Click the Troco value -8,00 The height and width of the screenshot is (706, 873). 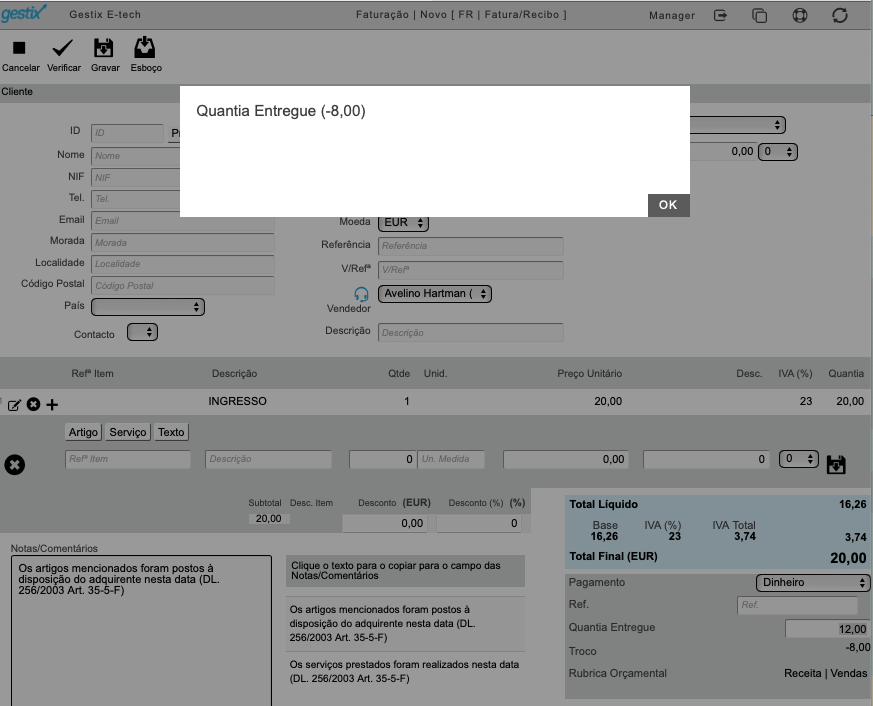tap(857, 647)
